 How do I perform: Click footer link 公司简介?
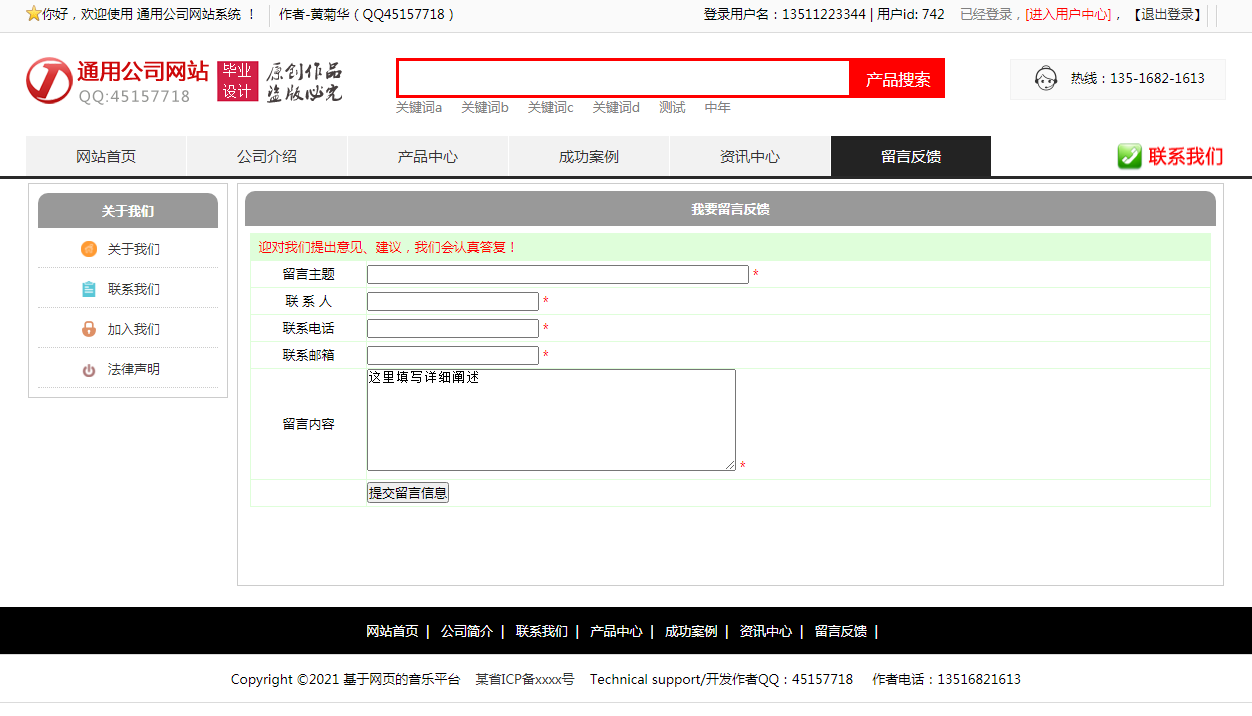tap(467, 631)
